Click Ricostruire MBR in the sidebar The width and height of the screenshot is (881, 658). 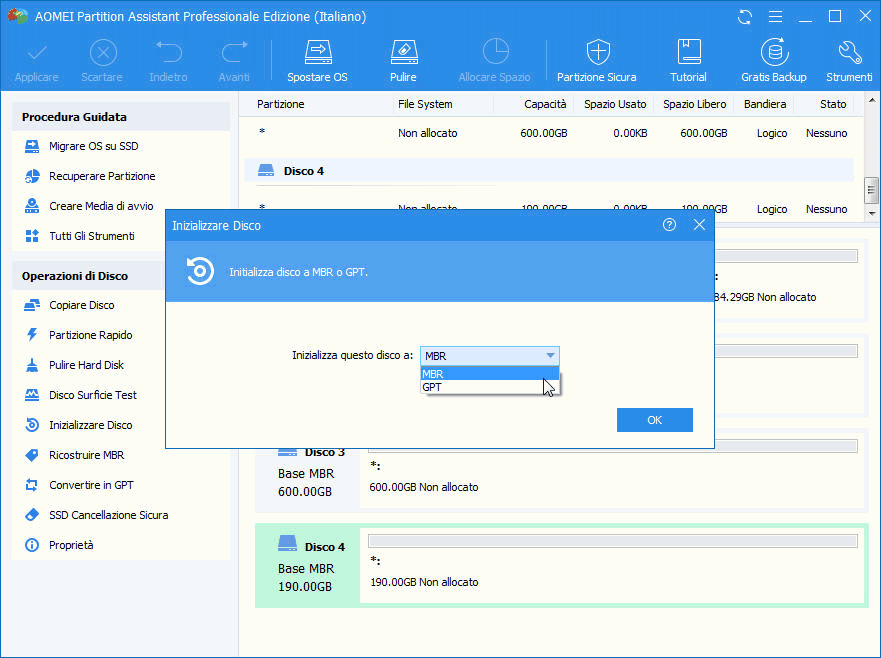[86, 455]
